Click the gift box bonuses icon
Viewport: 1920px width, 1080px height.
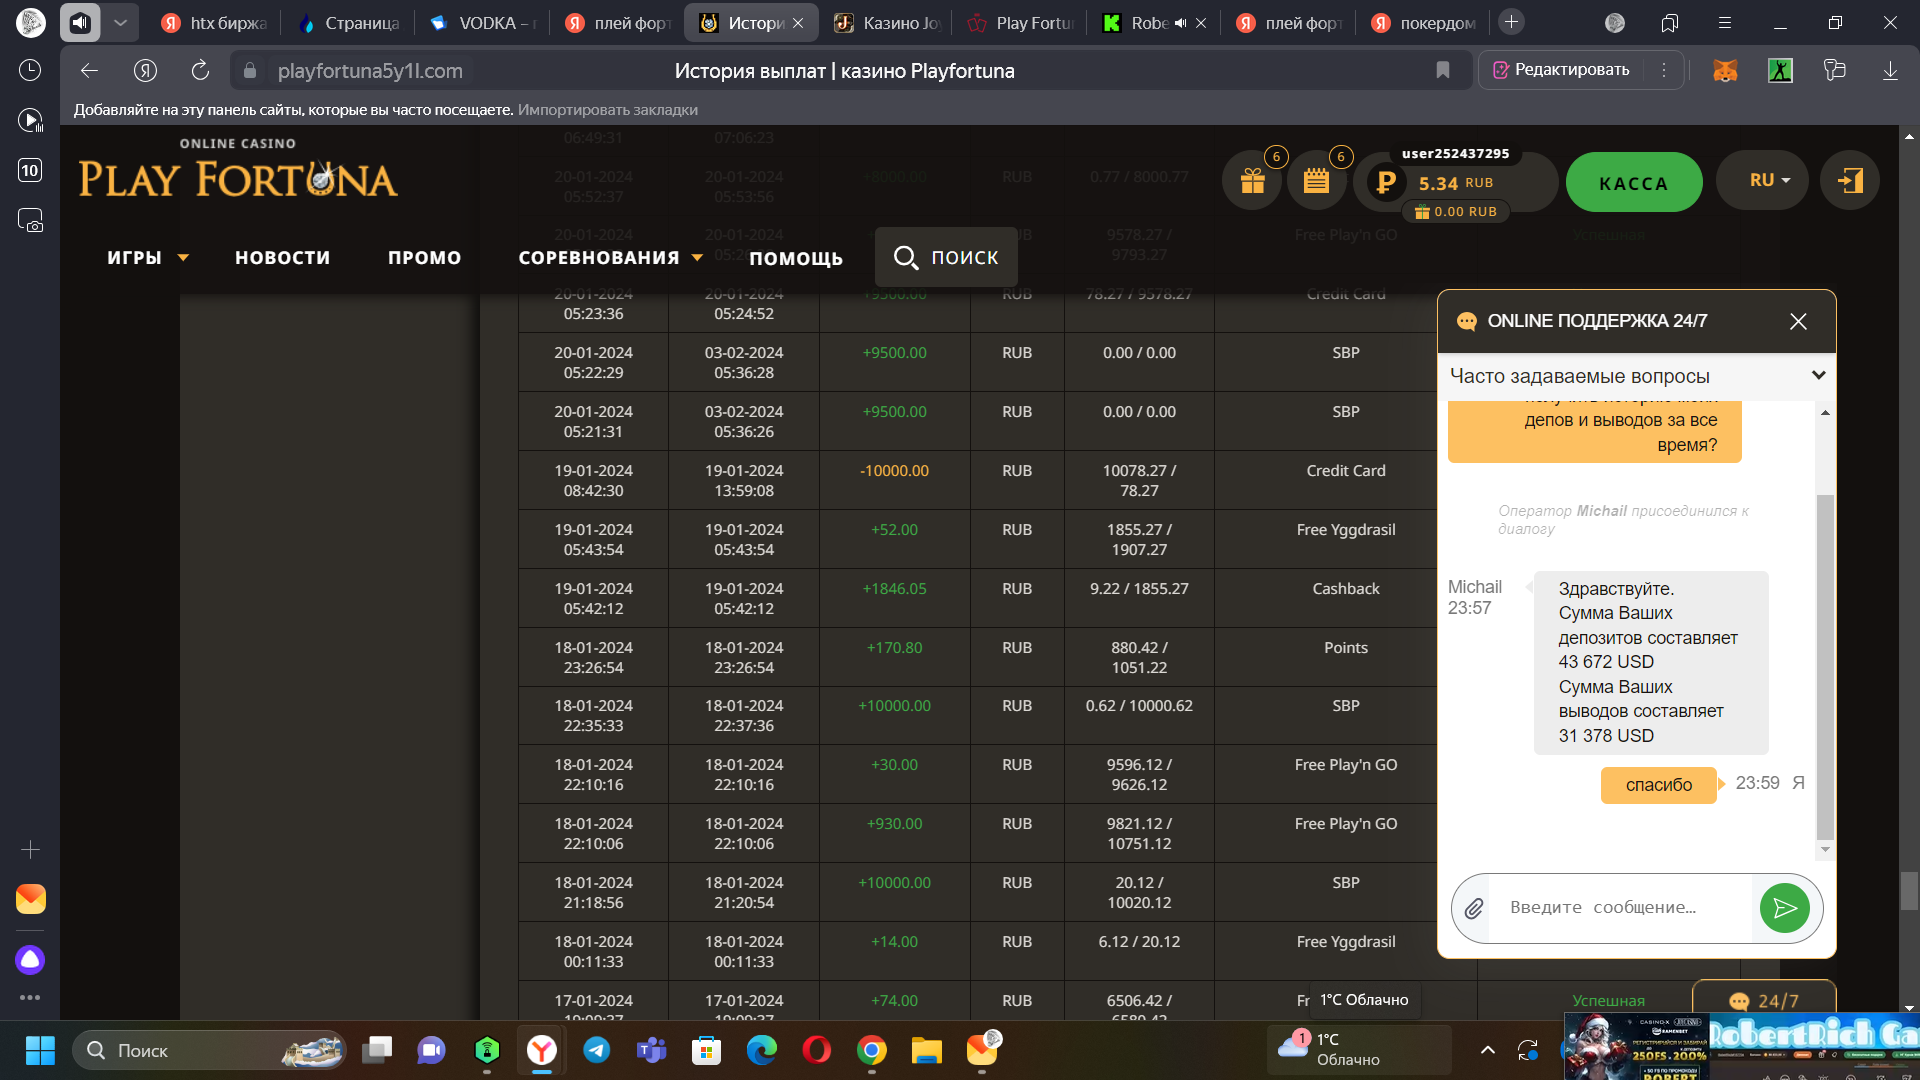tap(1252, 181)
